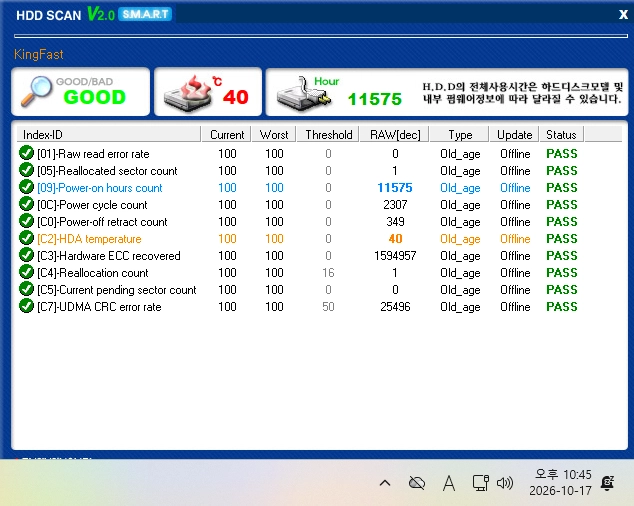Open the network status tray icon
This screenshot has width=634, height=506.
[x=481, y=483]
